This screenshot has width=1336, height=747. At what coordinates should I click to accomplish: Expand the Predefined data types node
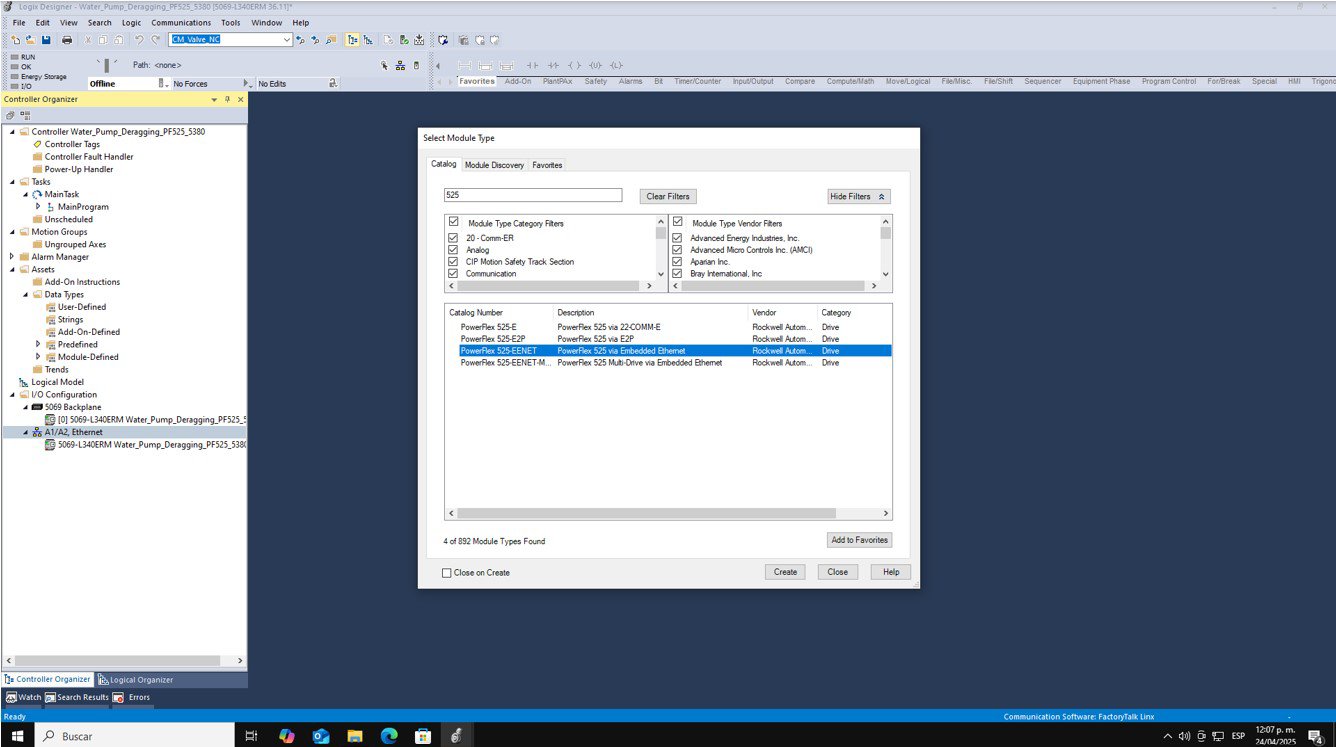(x=38, y=344)
